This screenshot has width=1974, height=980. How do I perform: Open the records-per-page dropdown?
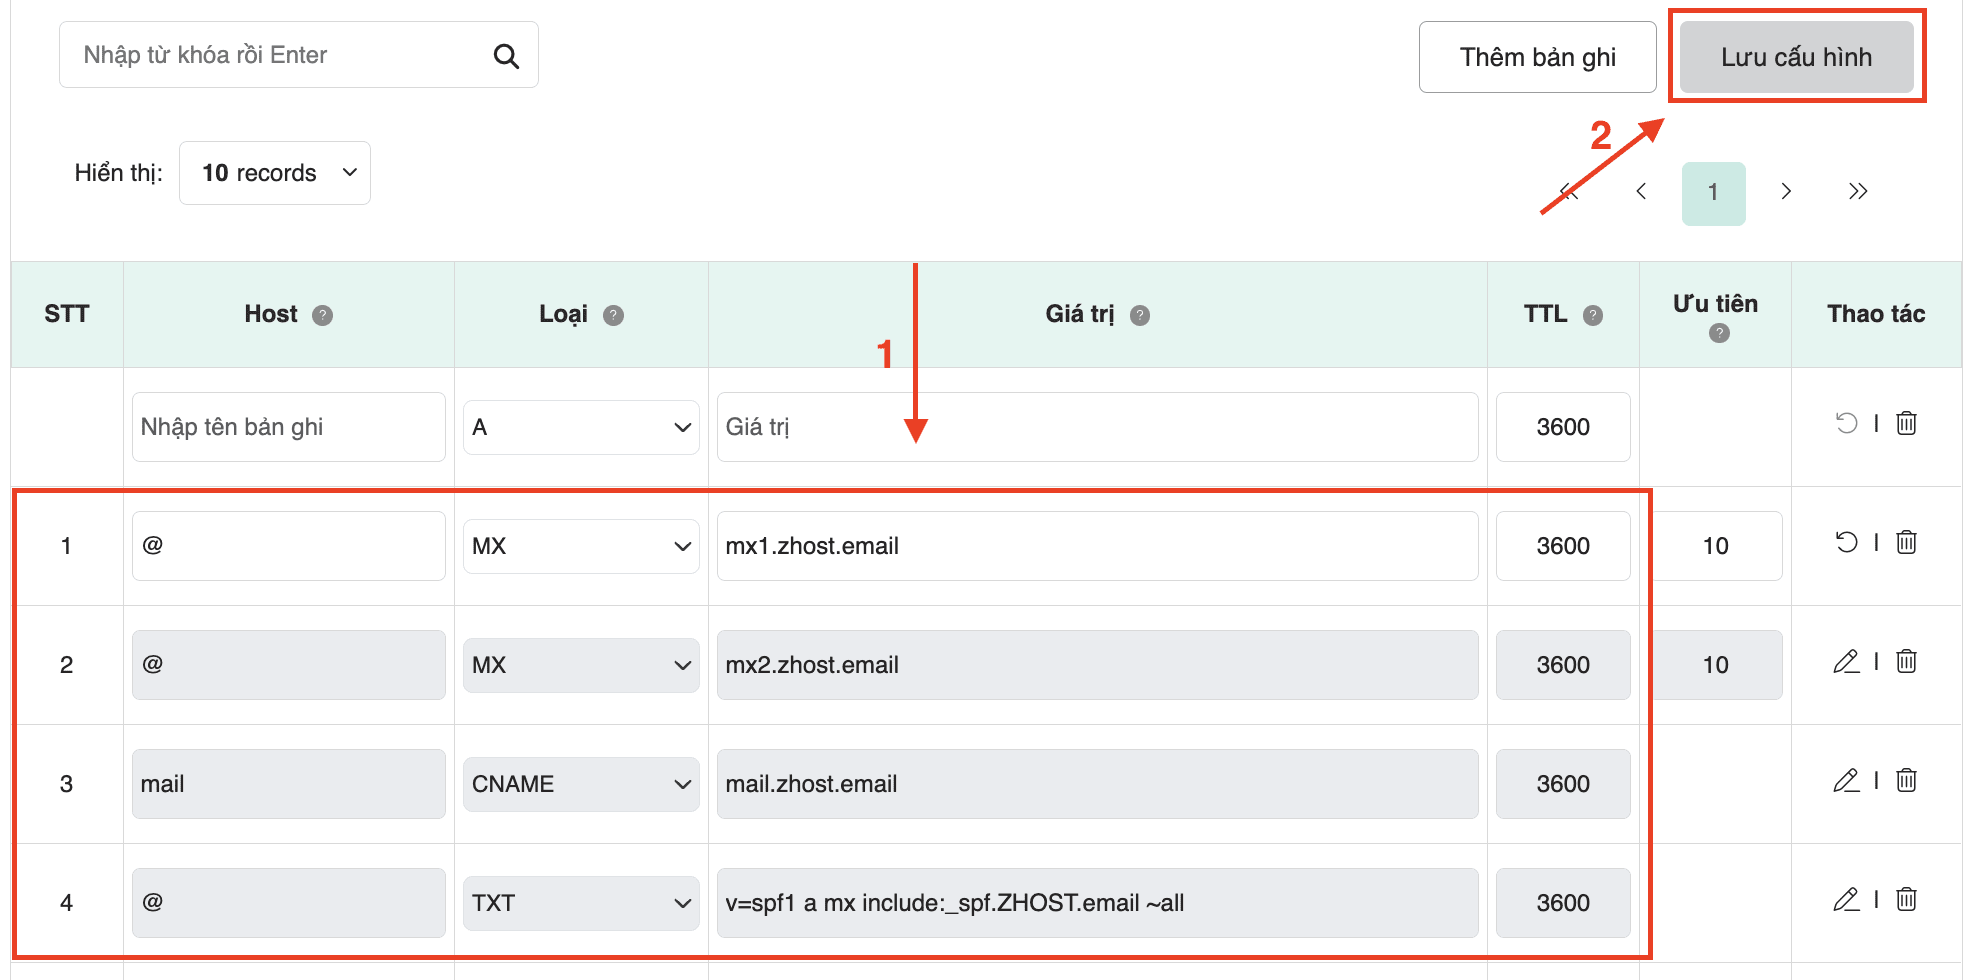click(x=274, y=172)
